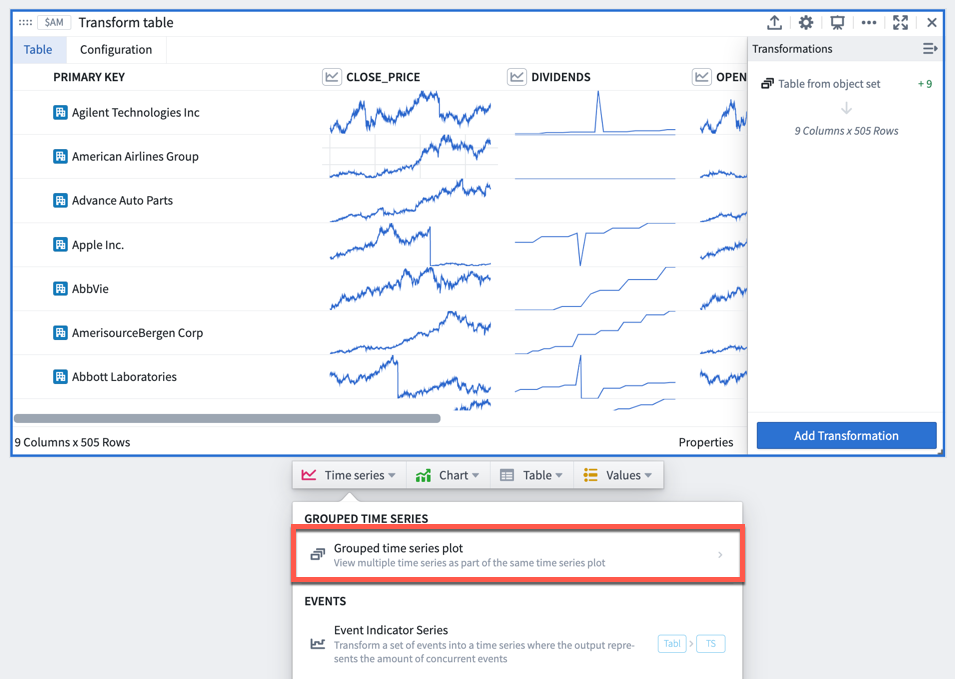
Task: Click Apple Inc. close price sparkline
Action: [411, 245]
